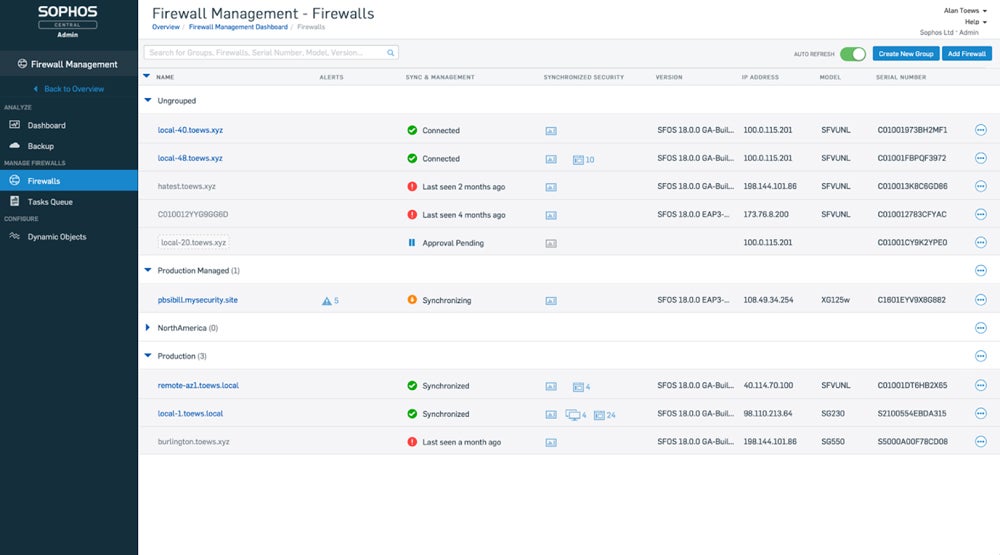Click synchronized security icon for local-48.toews.xyz
The height and width of the screenshot is (555, 1000).
(551, 159)
